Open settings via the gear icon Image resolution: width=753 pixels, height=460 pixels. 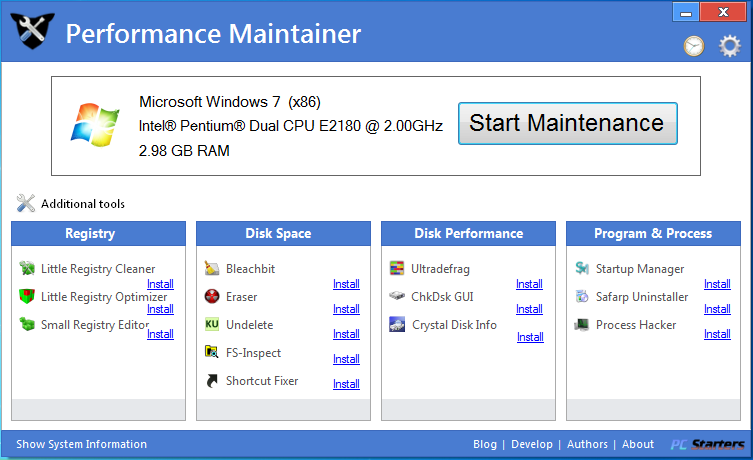click(x=729, y=46)
